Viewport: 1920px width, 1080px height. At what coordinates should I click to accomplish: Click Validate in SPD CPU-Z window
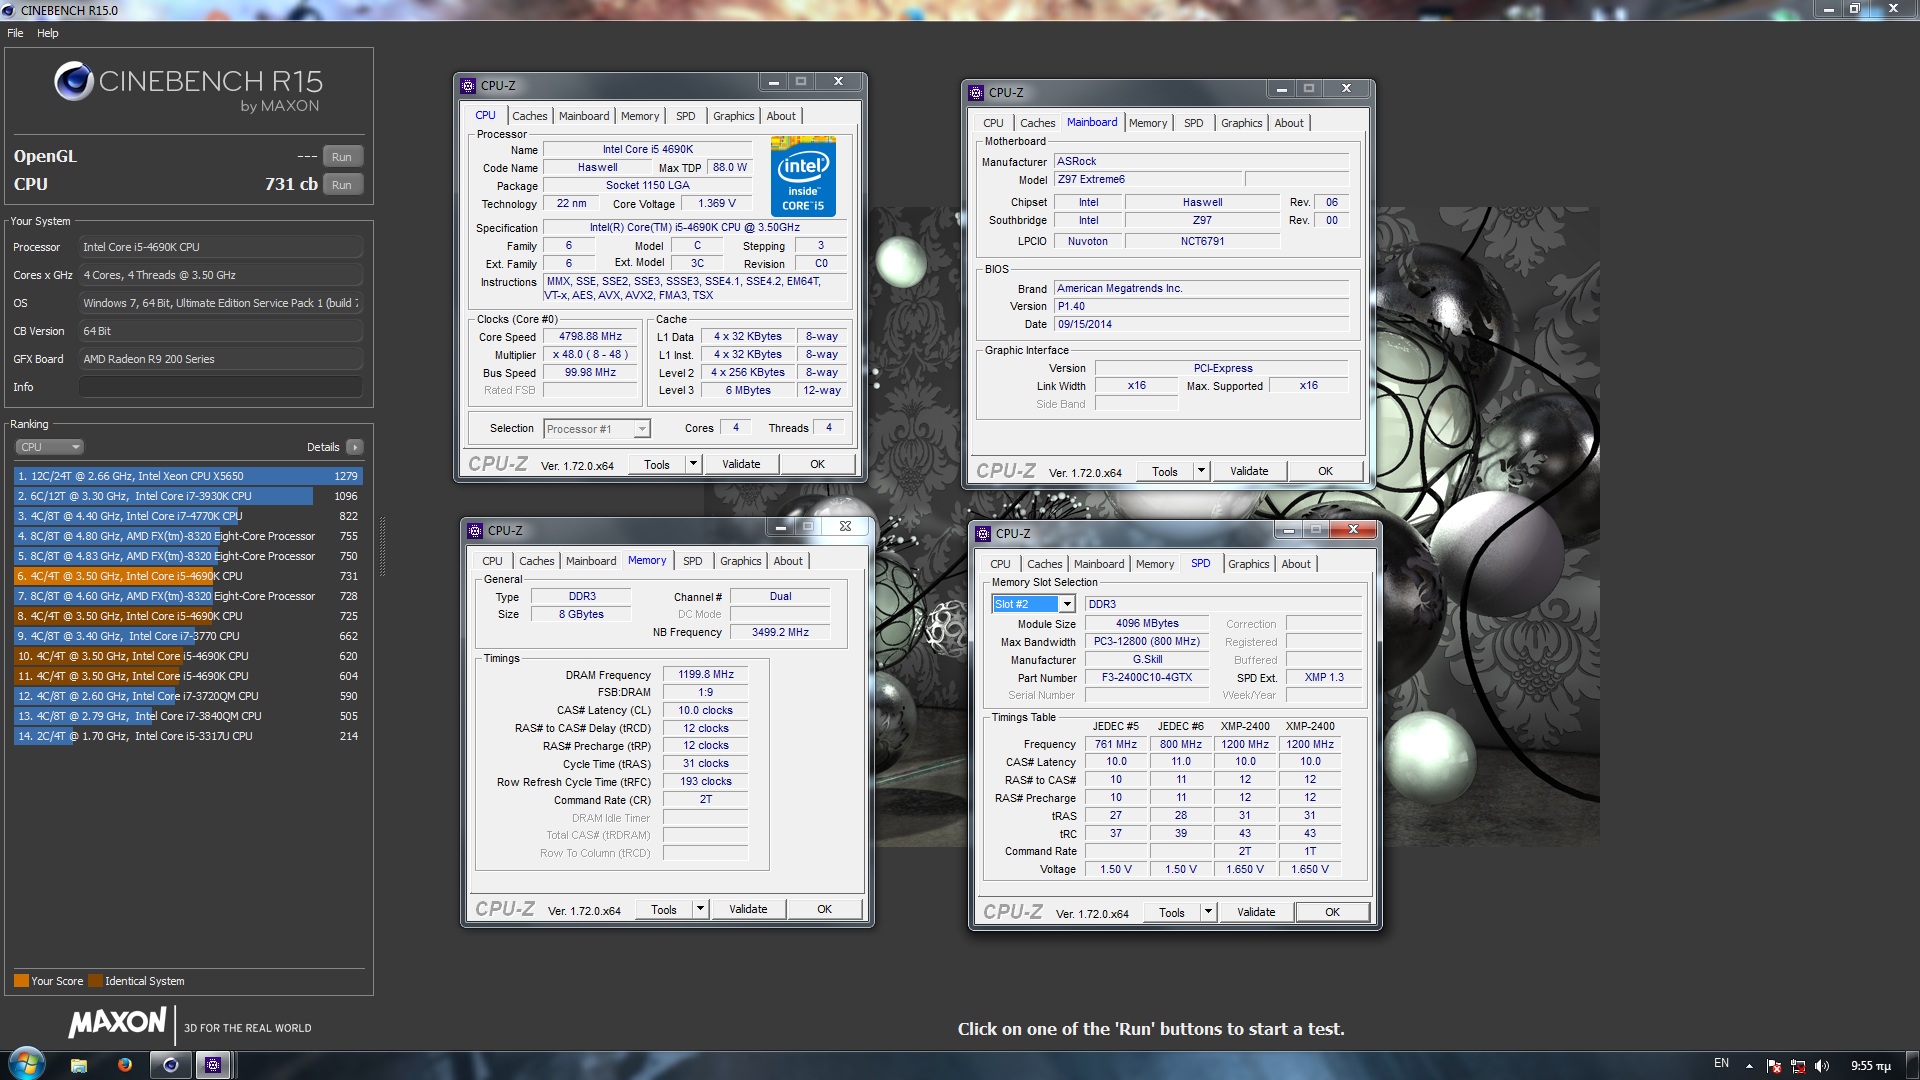(x=1256, y=913)
